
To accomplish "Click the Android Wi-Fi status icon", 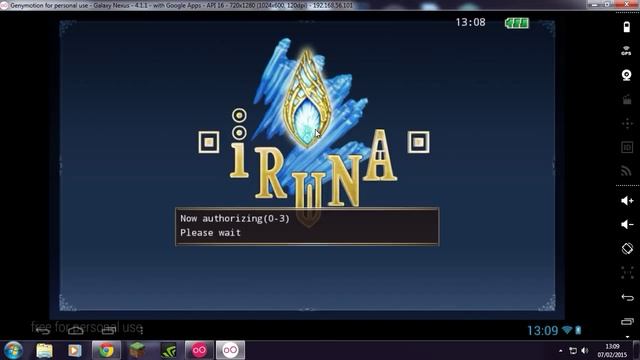I will click(567, 330).
